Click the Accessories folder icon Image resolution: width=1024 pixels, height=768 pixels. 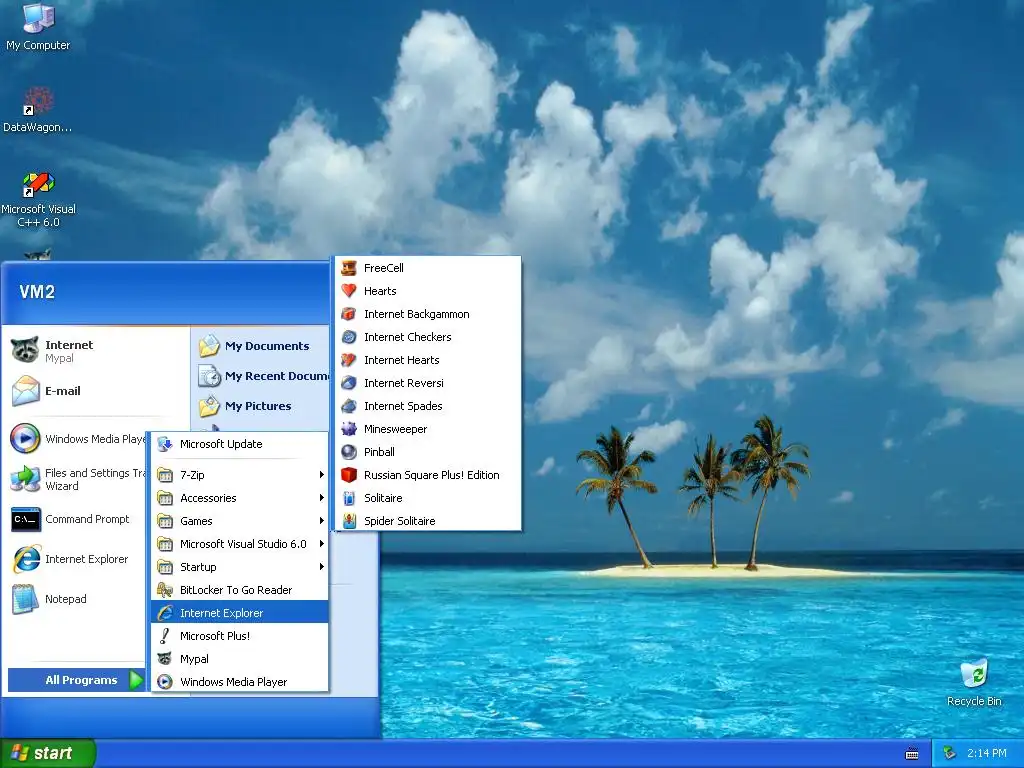click(165, 498)
